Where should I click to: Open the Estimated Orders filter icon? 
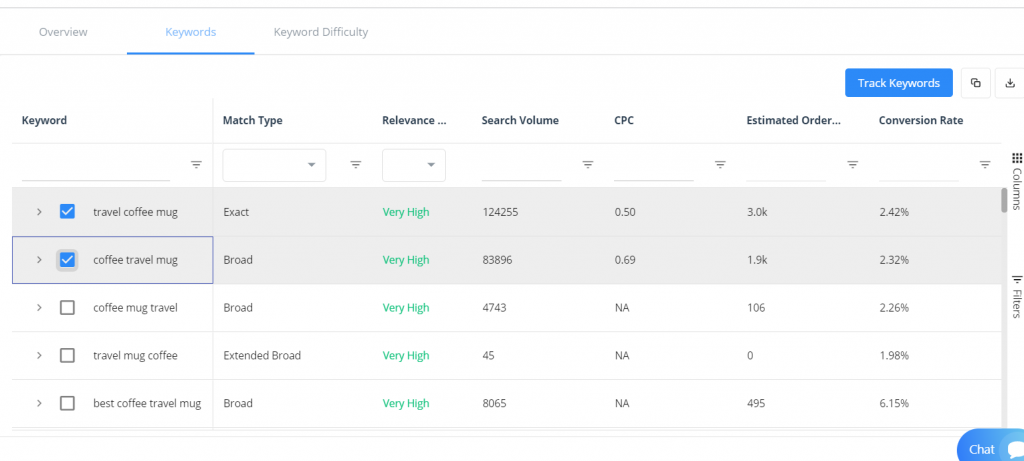[x=852, y=165]
